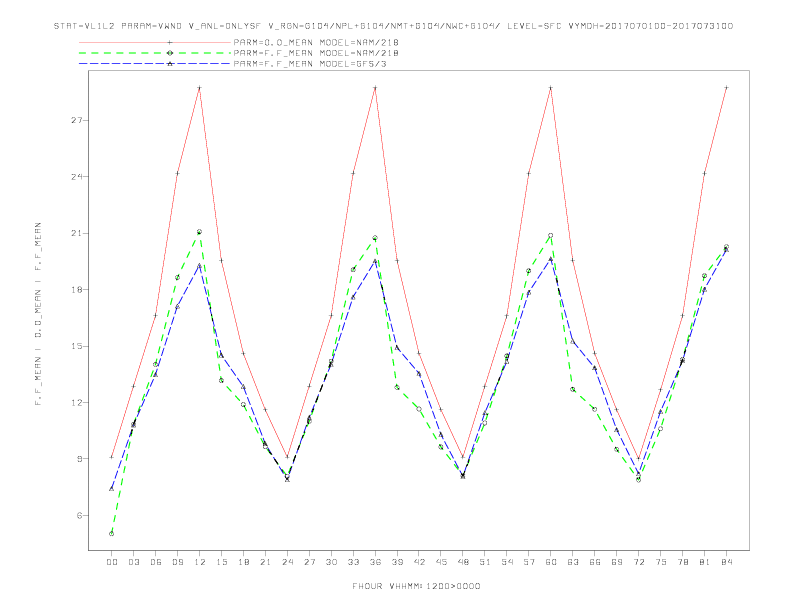Click x-axis forecast hour label 60
The width and height of the screenshot is (792, 612).
point(551,562)
